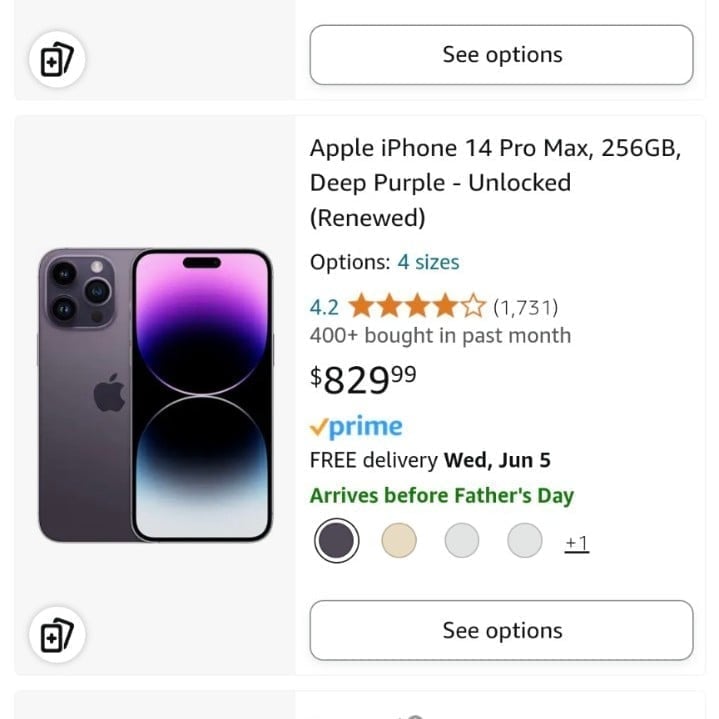Tap the 400+ bought in past month text

point(440,336)
